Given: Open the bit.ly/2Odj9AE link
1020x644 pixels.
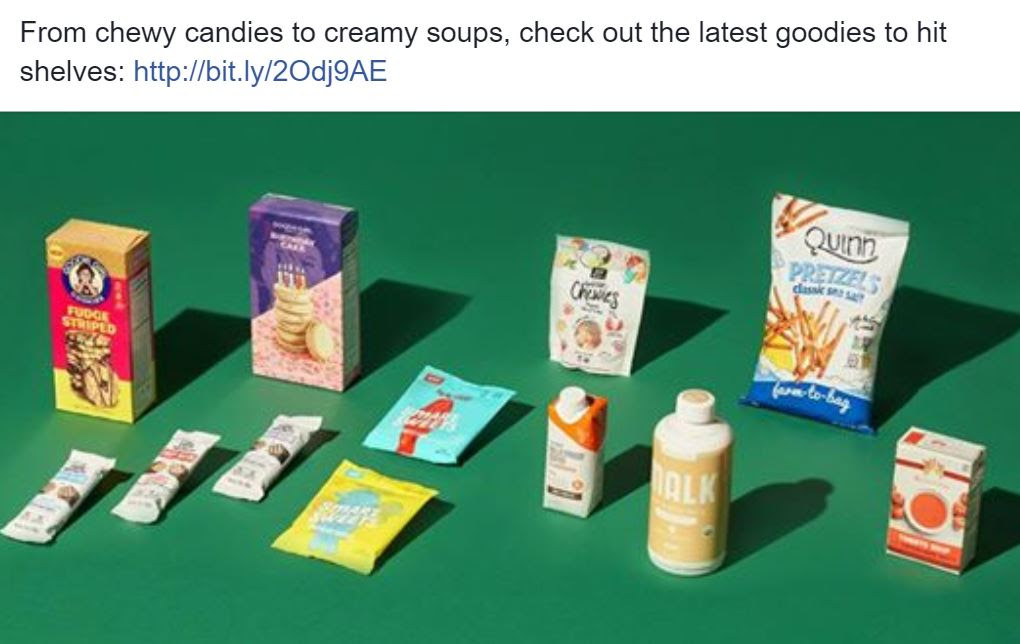Looking at the screenshot, I should point(260,71).
